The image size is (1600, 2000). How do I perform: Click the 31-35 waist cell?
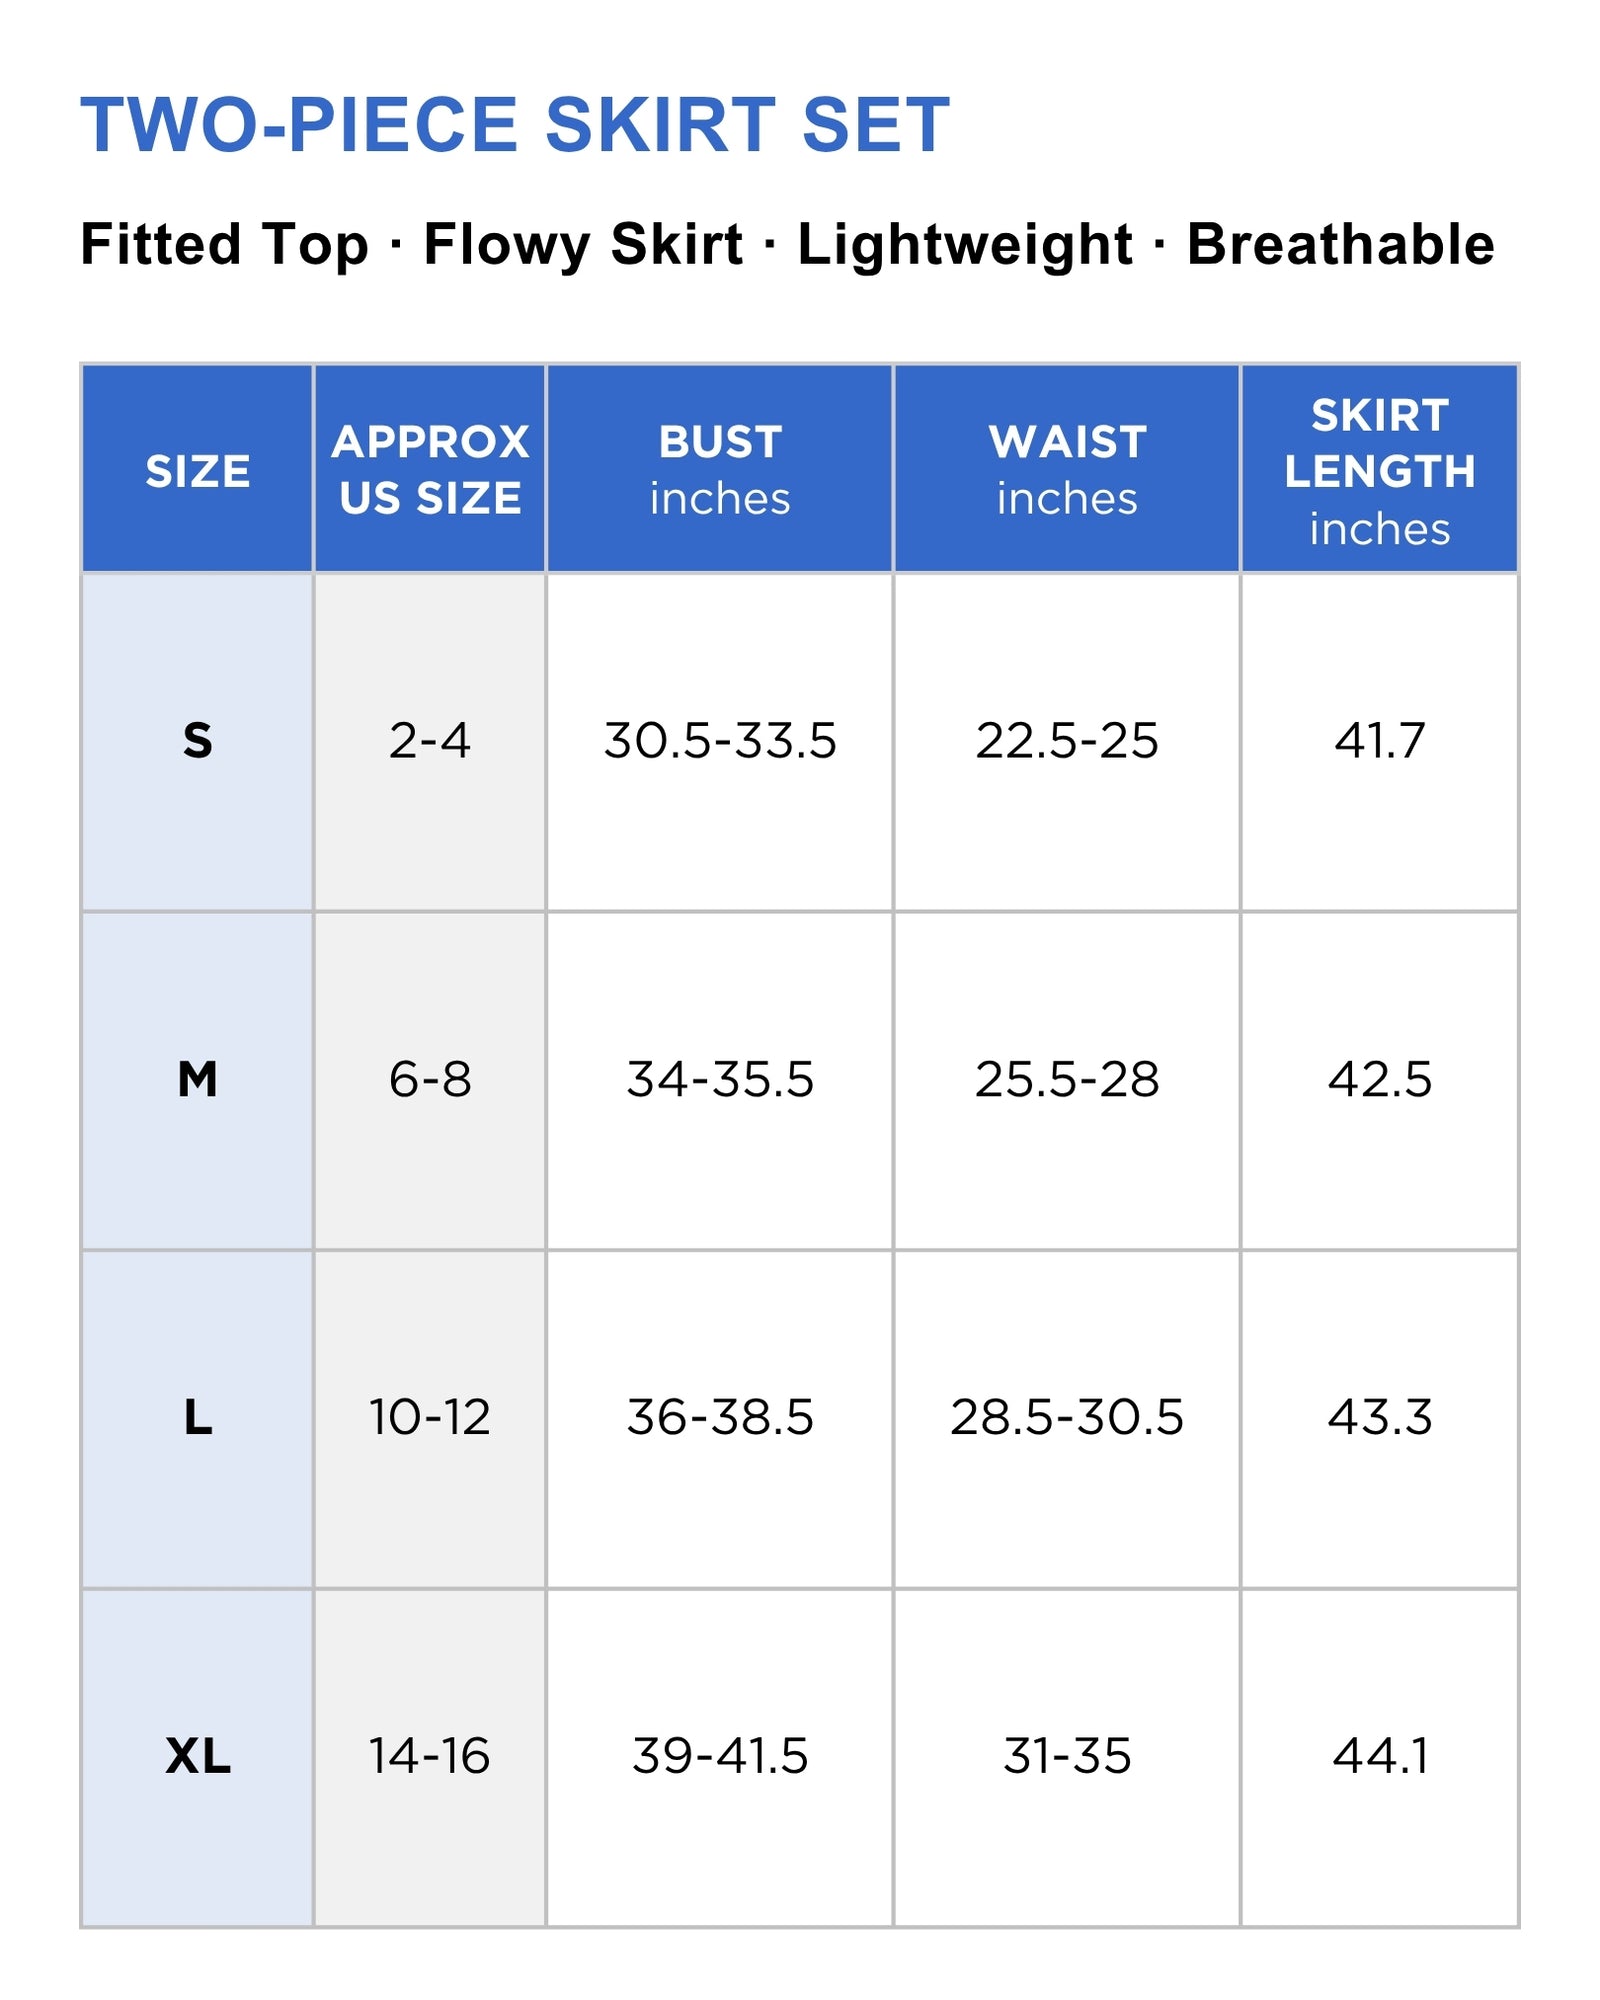(1067, 1757)
